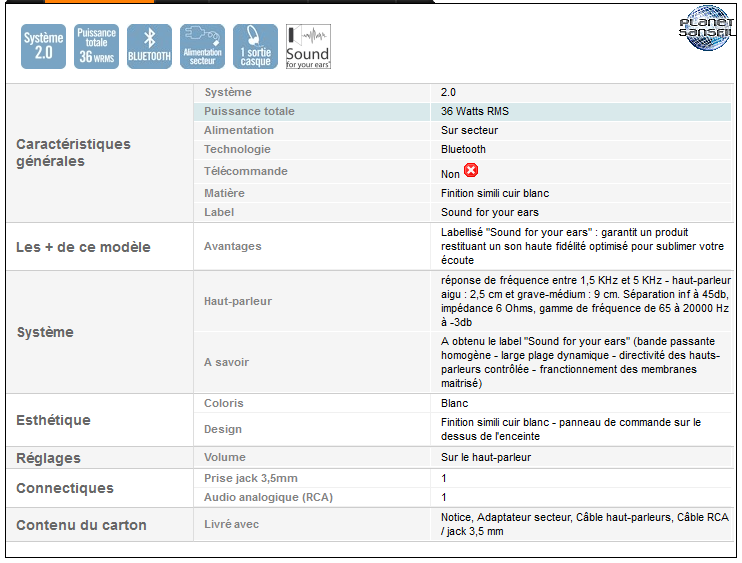Click the Coloris row label
This screenshot has width=742, height=563.
(224, 403)
